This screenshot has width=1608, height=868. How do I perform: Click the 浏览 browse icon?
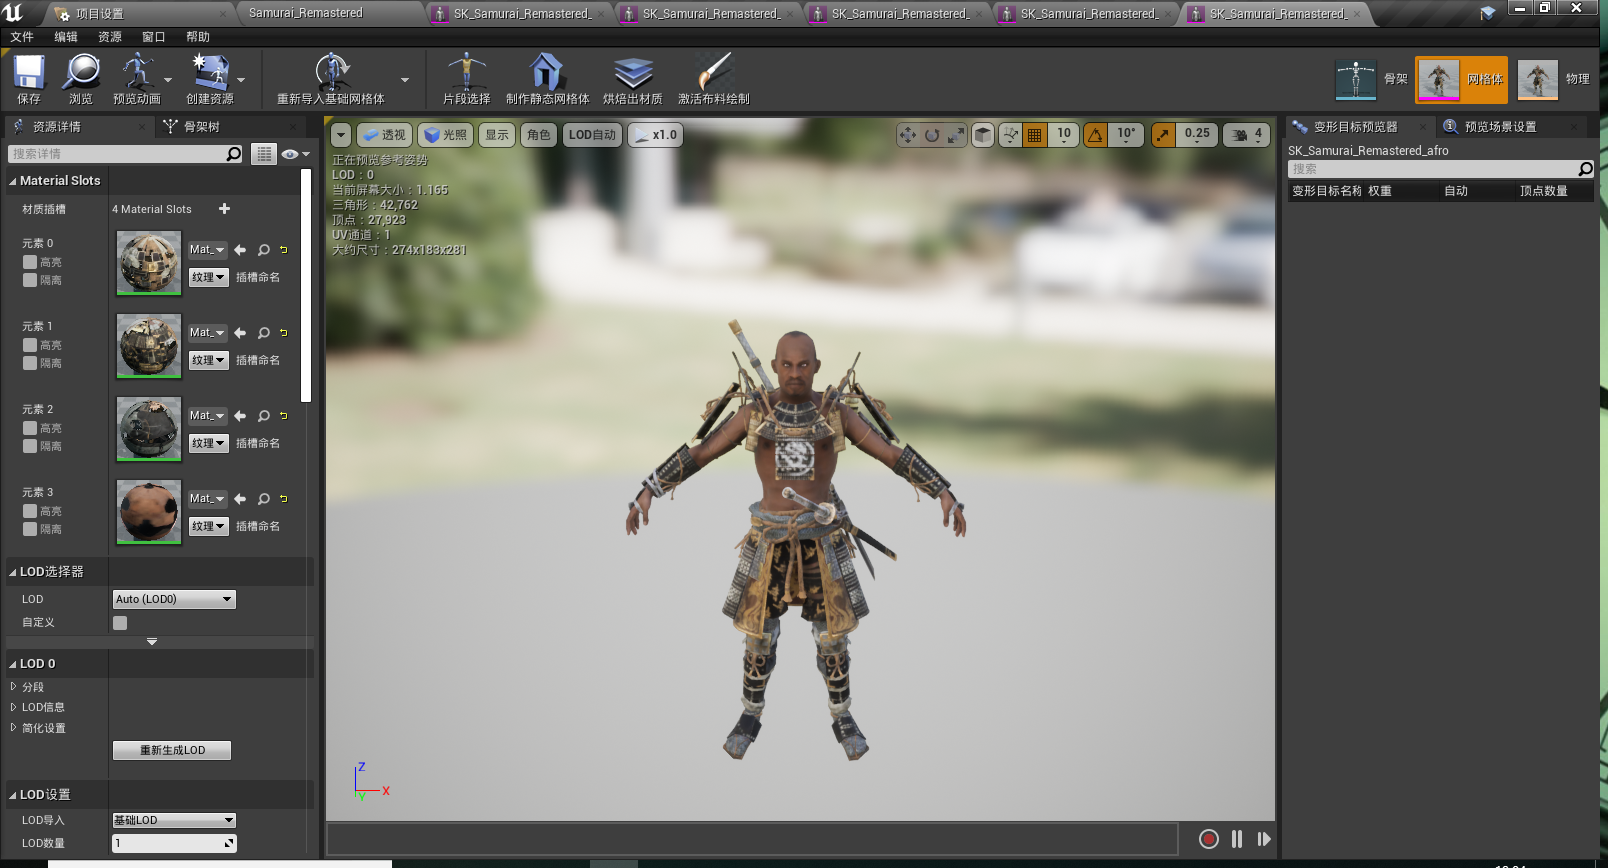pyautogui.click(x=81, y=74)
